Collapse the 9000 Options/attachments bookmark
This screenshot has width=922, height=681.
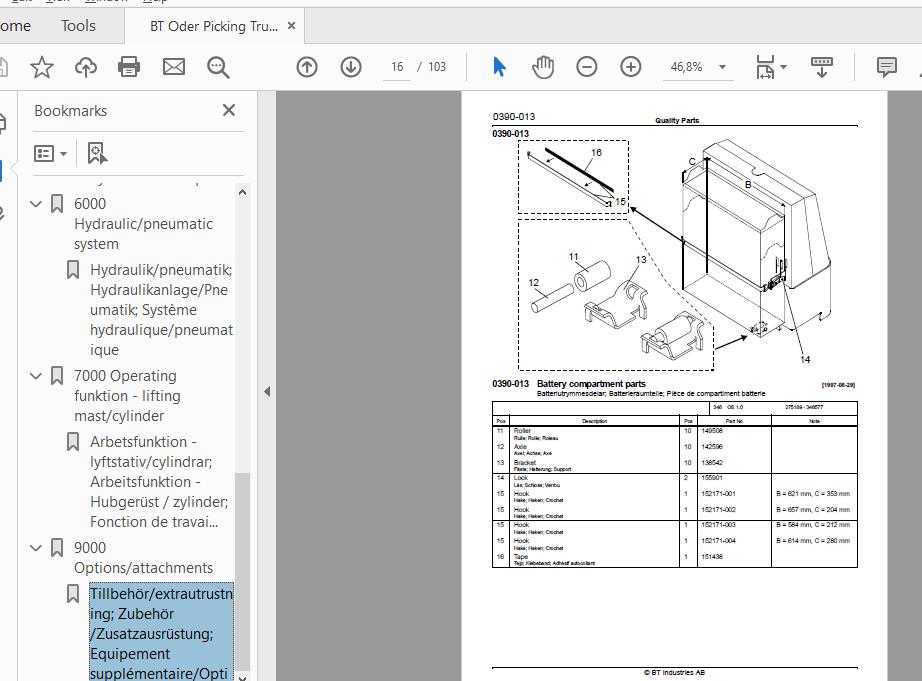[36, 548]
